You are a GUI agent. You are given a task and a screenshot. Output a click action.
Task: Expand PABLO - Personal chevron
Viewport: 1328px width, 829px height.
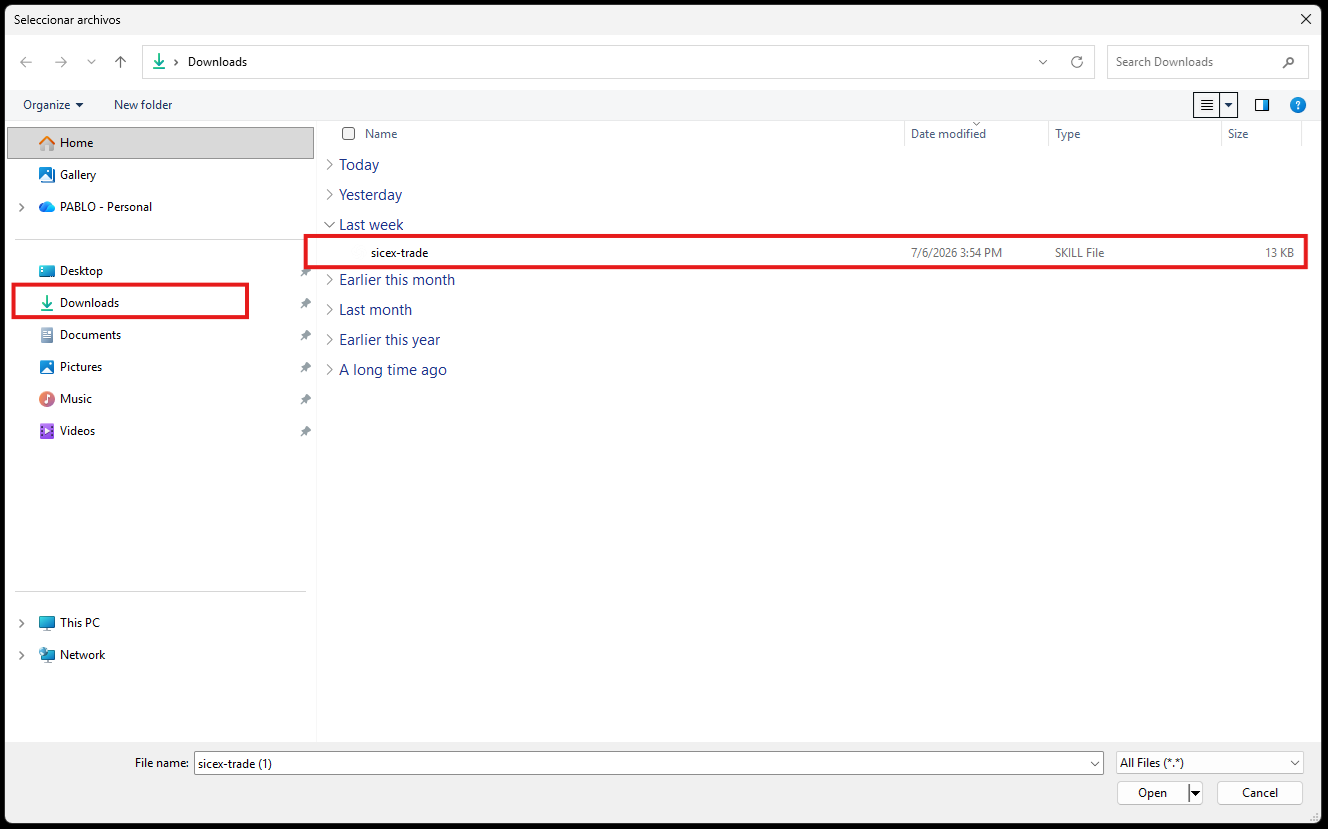tap(22, 207)
